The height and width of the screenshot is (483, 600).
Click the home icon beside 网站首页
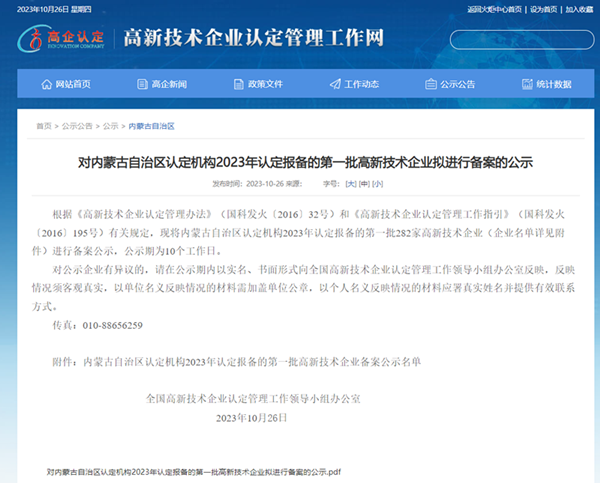tap(45, 84)
